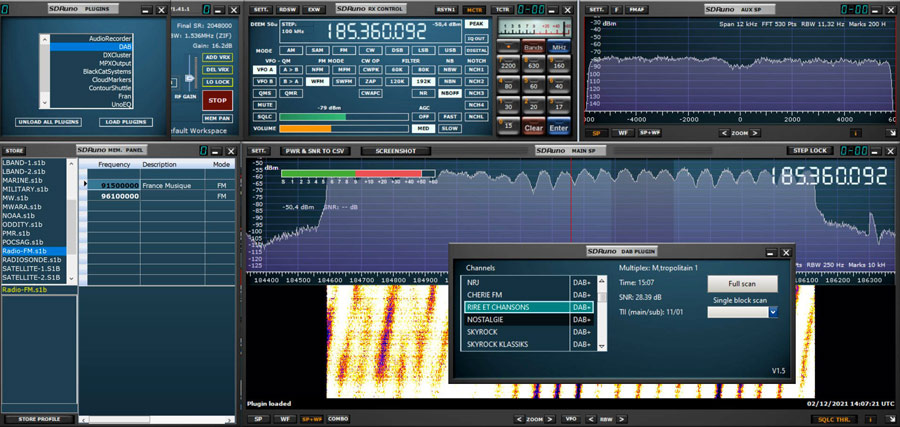Viewport: 900px width, 427px height.
Task: Select the 96100000 frequency row
Action: 161,196
